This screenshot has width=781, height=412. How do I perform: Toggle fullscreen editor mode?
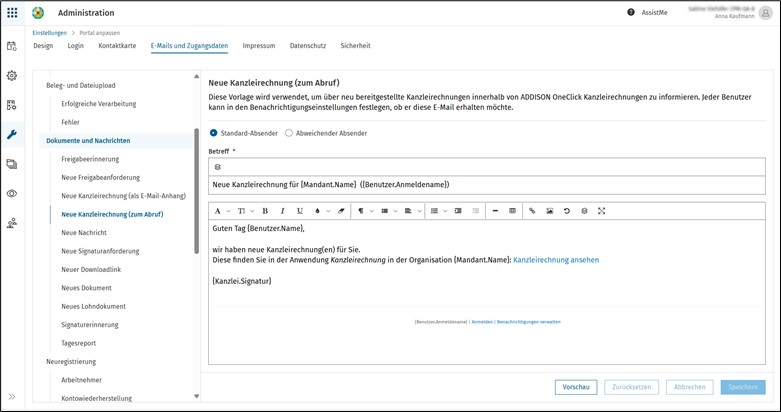[x=602, y=211]
